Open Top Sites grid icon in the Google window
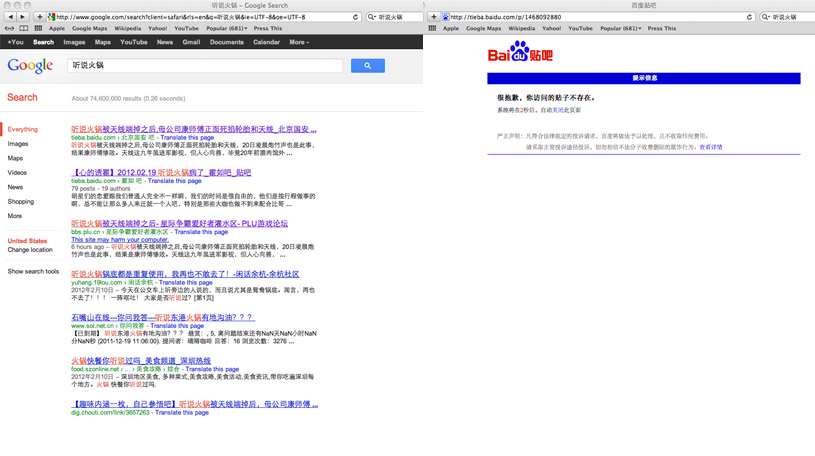This screenshot has width=815, height=456. coord(38,29)
